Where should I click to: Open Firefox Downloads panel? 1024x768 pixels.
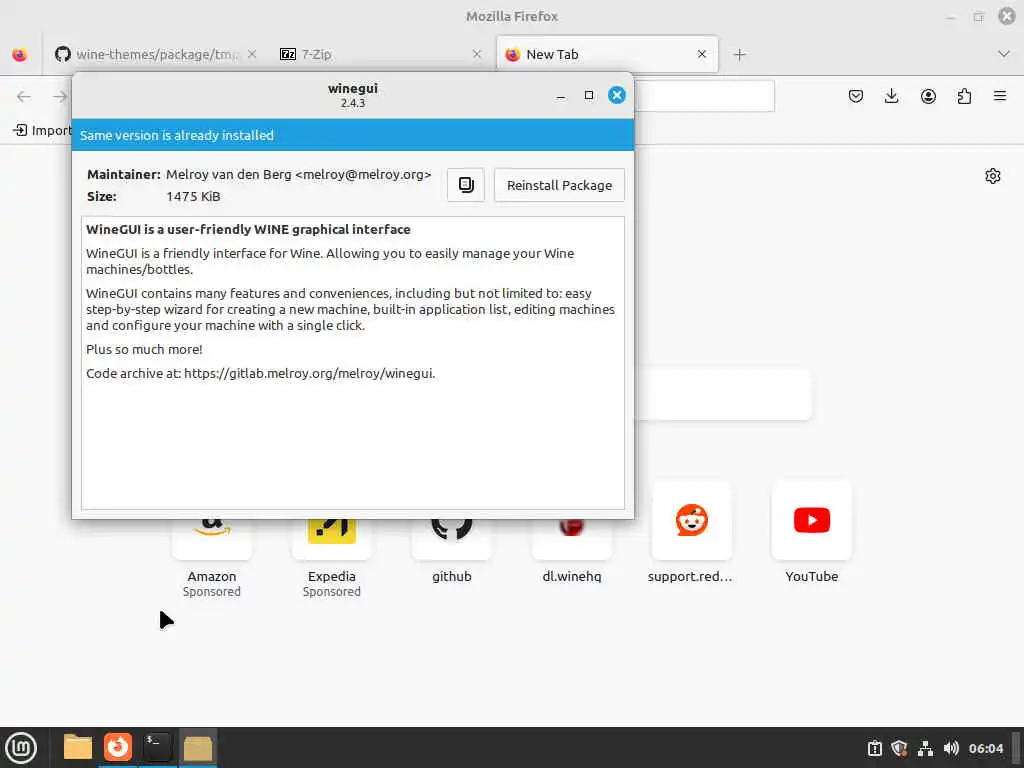click(x=891, y=97)
